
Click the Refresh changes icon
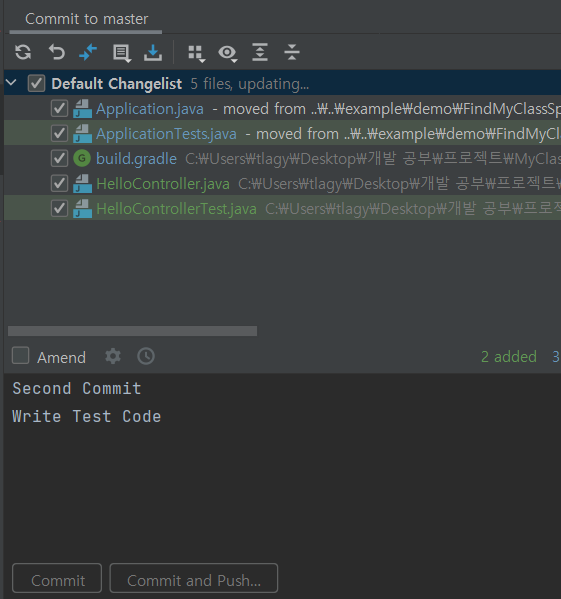pos(23,52)
